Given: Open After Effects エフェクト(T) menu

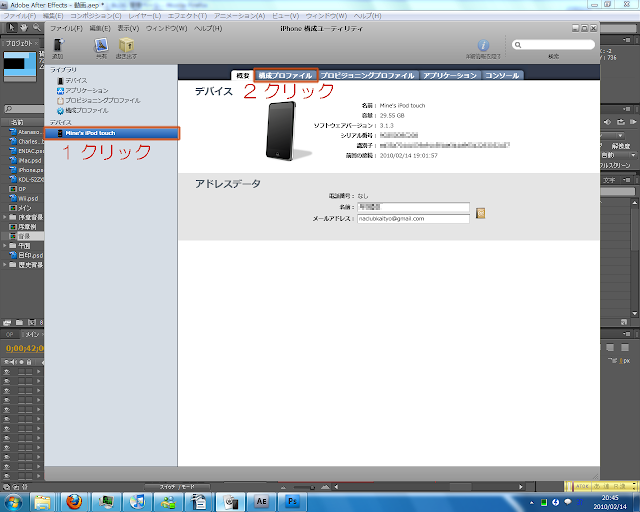Looking at the screenshot, I should pyautogui.click(x=187, y=16).
